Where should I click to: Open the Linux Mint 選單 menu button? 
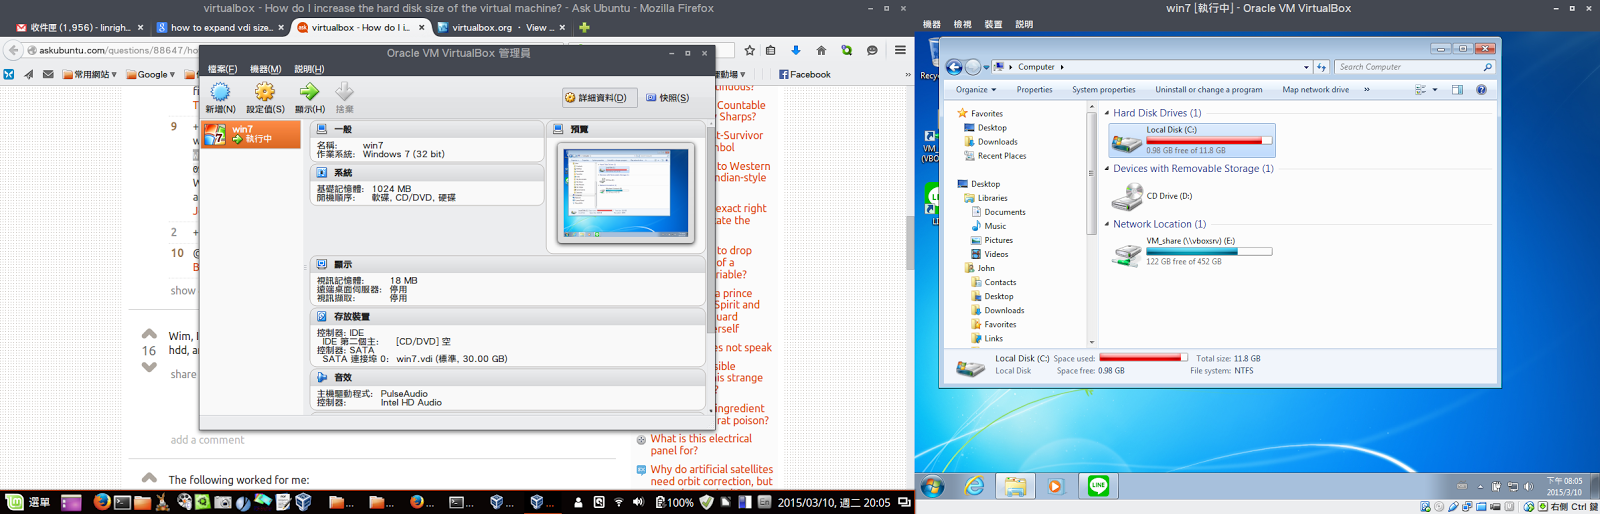[x=28, y=502]
